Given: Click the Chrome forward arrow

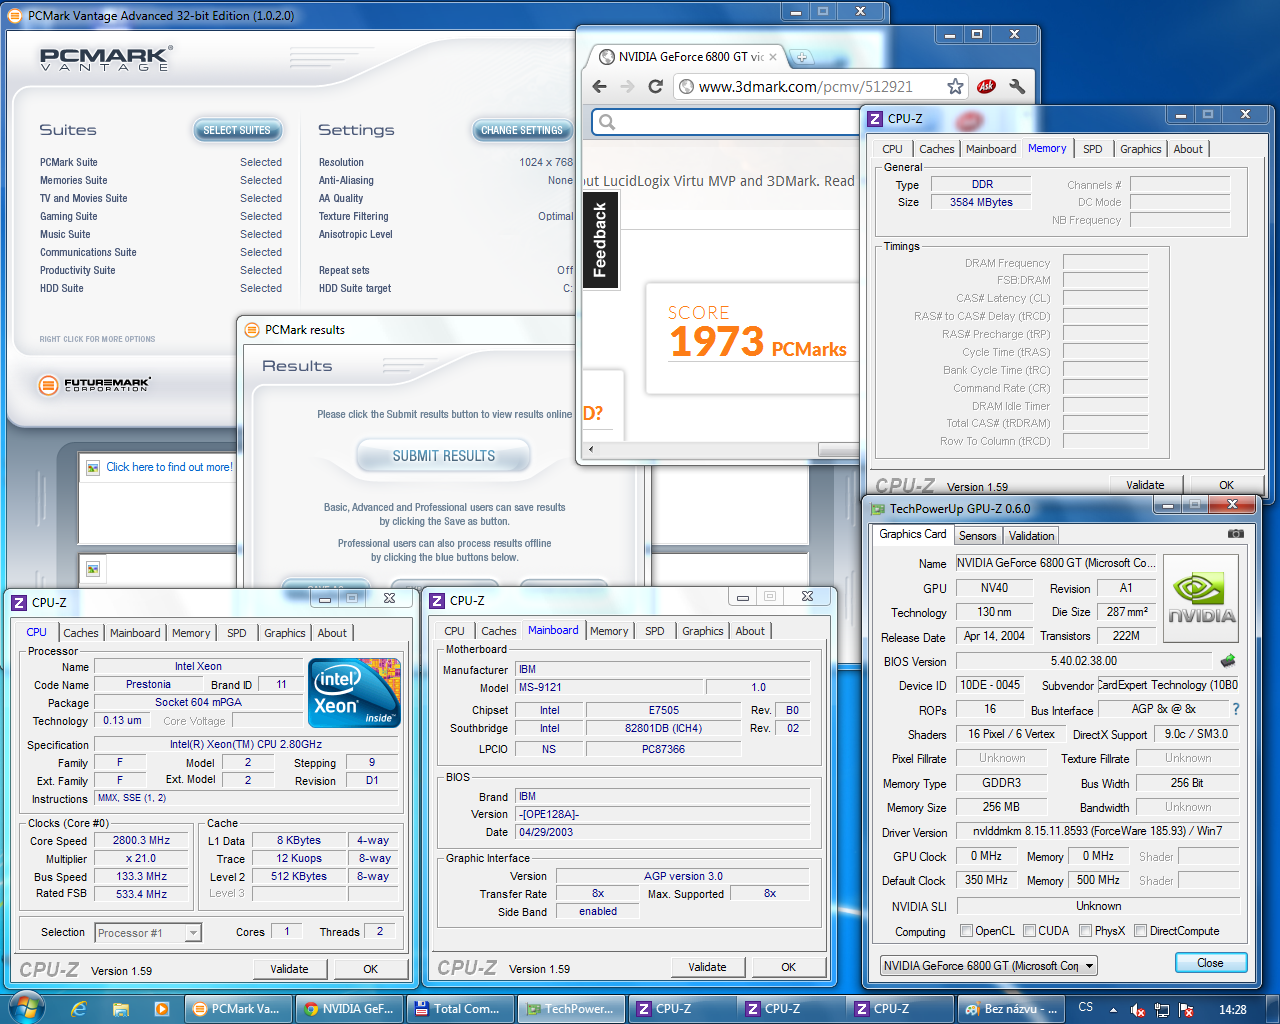Looking at the screenshot, I should [628, 86].
